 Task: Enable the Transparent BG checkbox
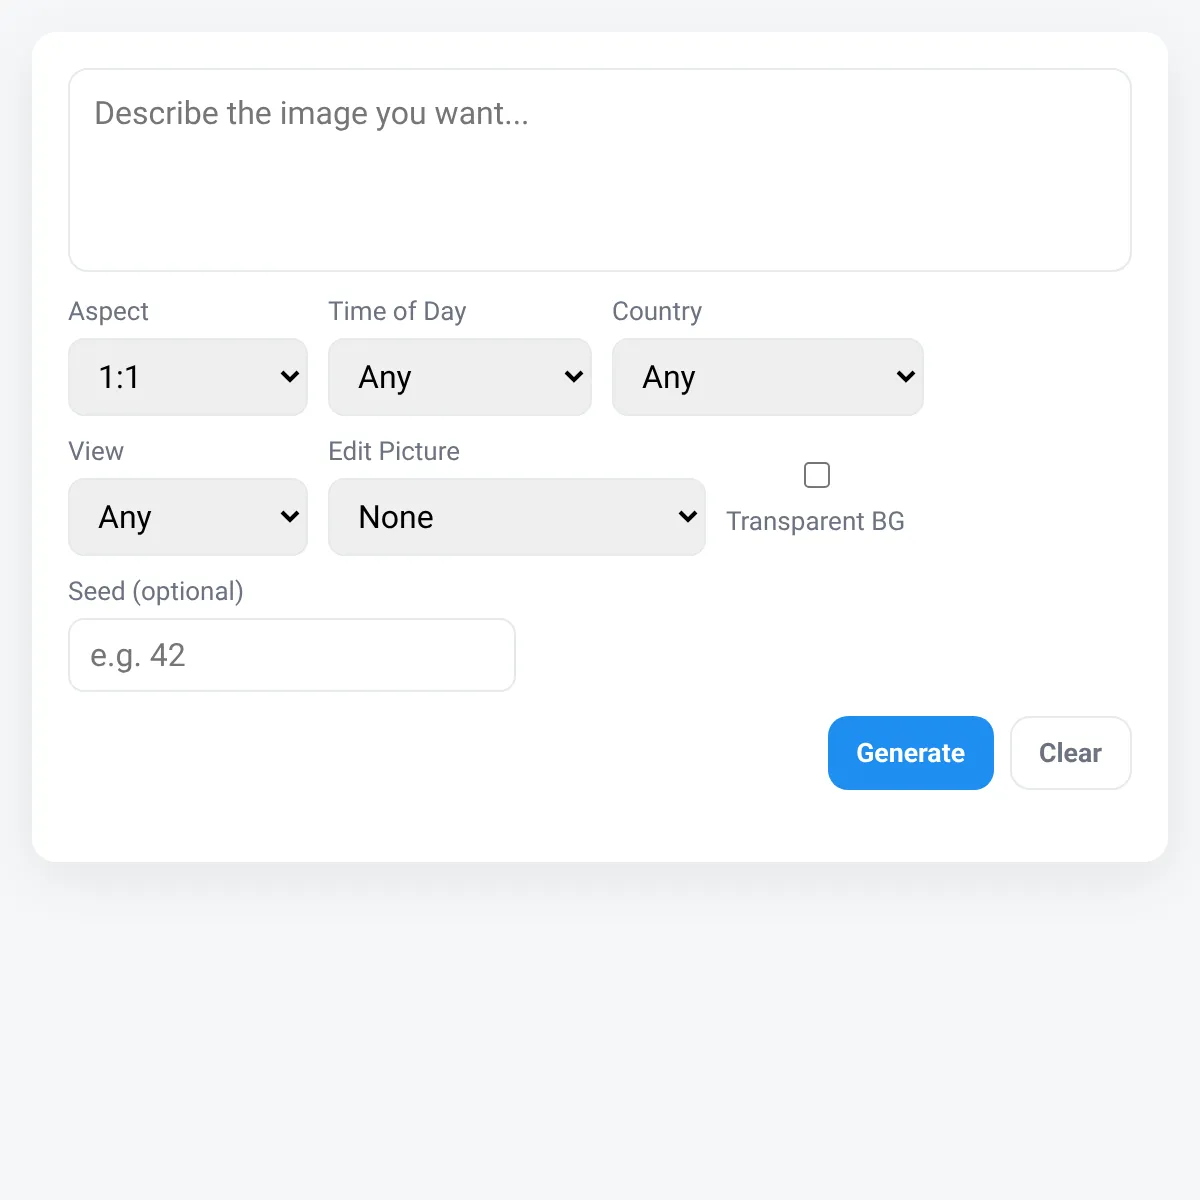pyautogui.click(x=817, y=475)
